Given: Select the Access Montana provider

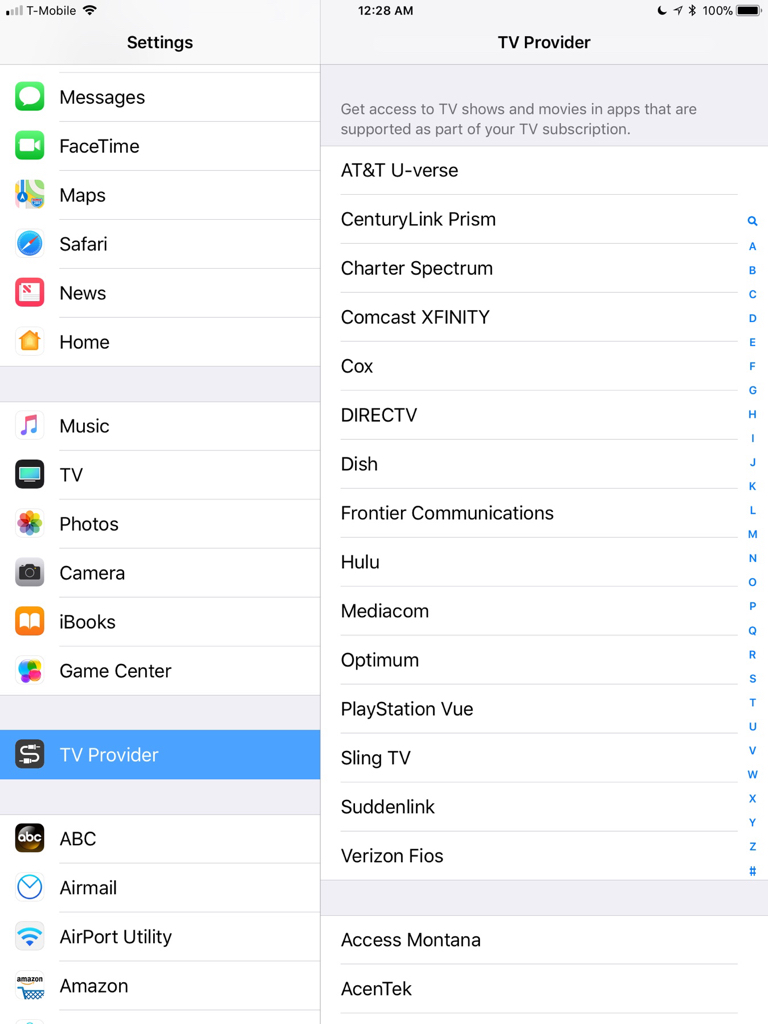Looking at the screenshot, I should coord(544,940).
